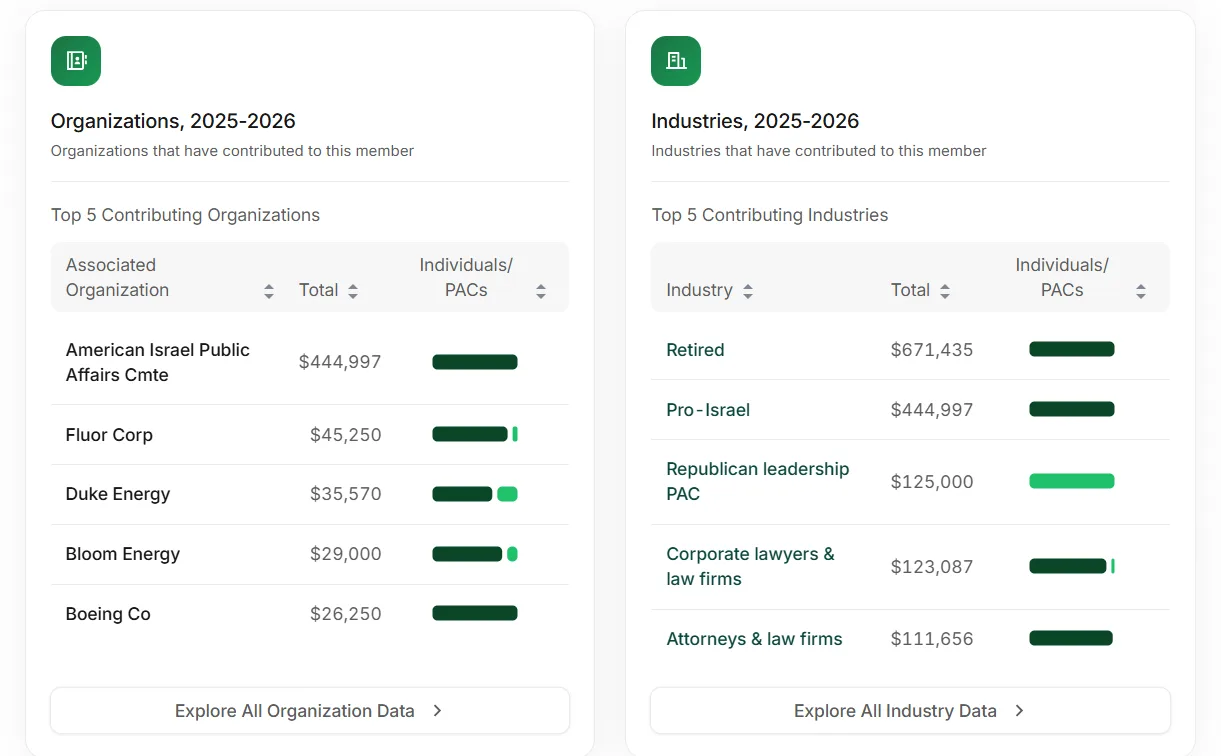Sort by Associated Organization column arrows
Viewport: 1221px width, 756px height.
click(269, 291)
